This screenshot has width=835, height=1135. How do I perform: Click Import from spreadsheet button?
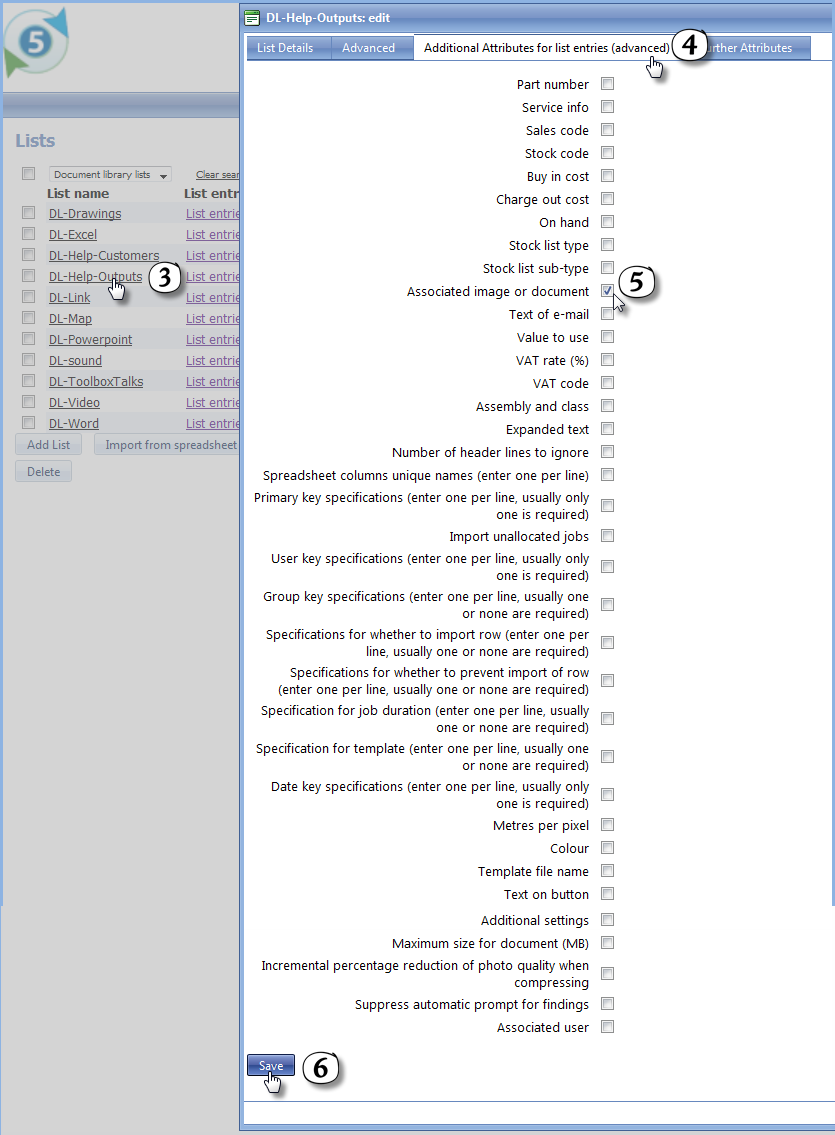pyautogui.click(x=168, y=444)
